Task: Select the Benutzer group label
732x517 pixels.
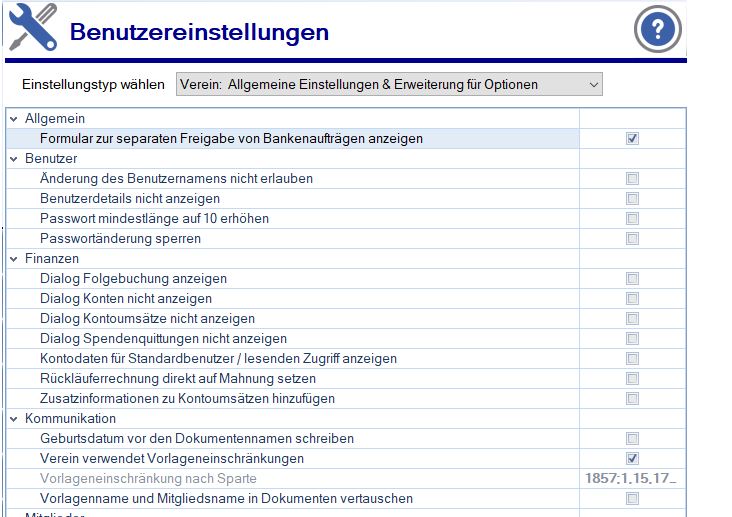Action: [x=51, y=159]
